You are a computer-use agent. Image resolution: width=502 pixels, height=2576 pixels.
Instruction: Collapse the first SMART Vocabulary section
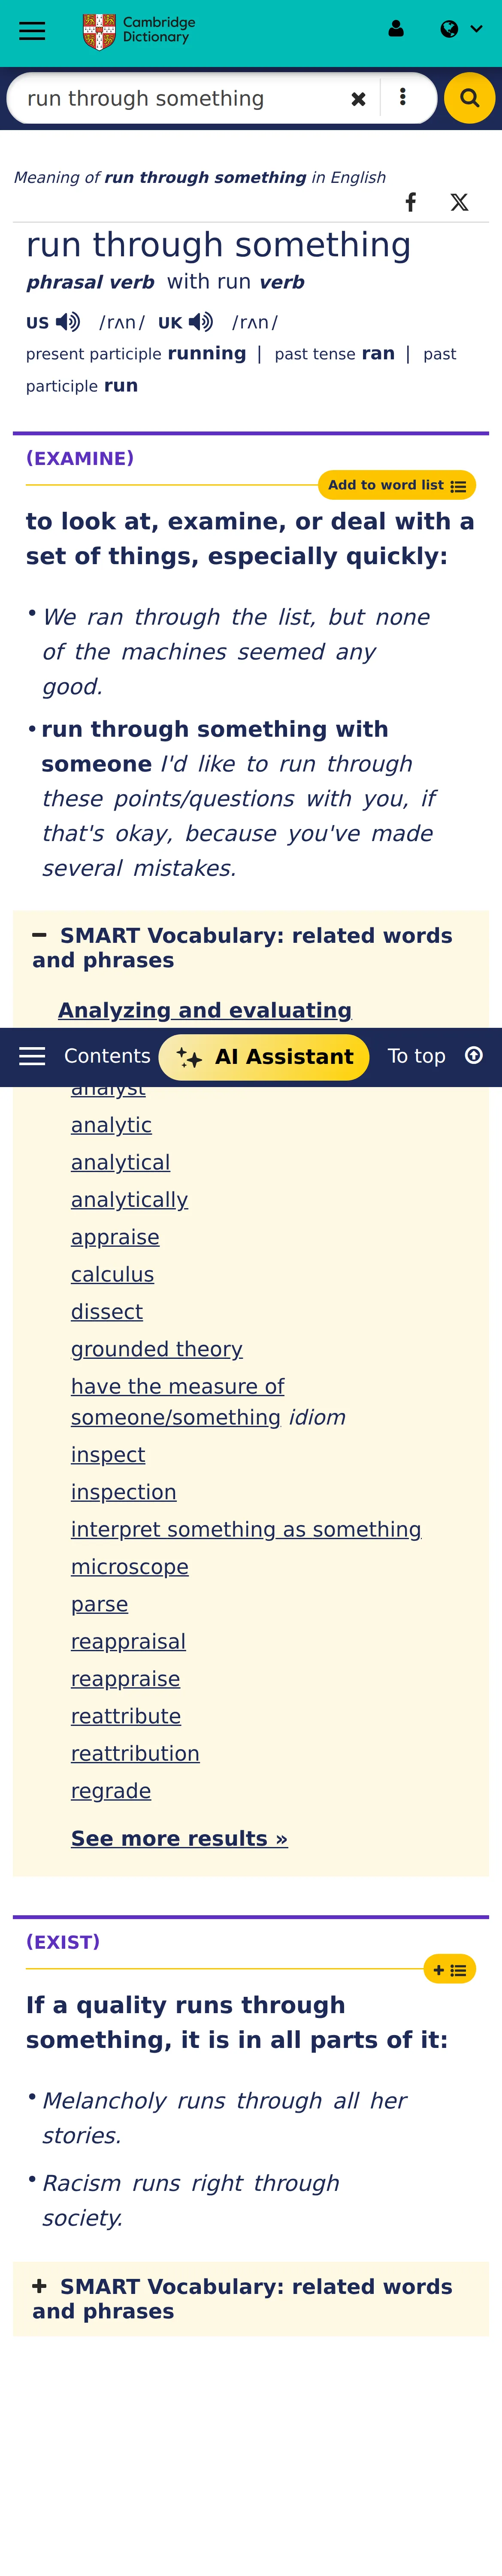[x=40, y=936]
